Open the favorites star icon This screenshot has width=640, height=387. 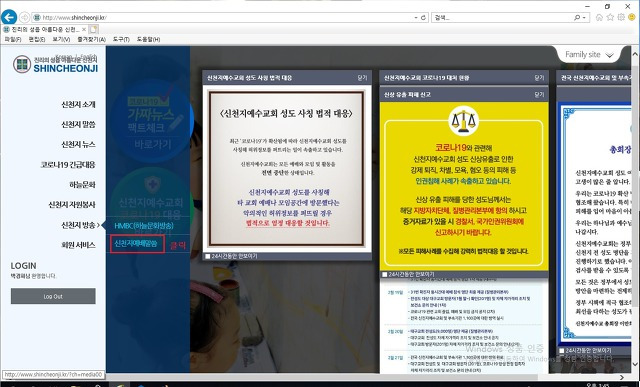pos(610,17)
